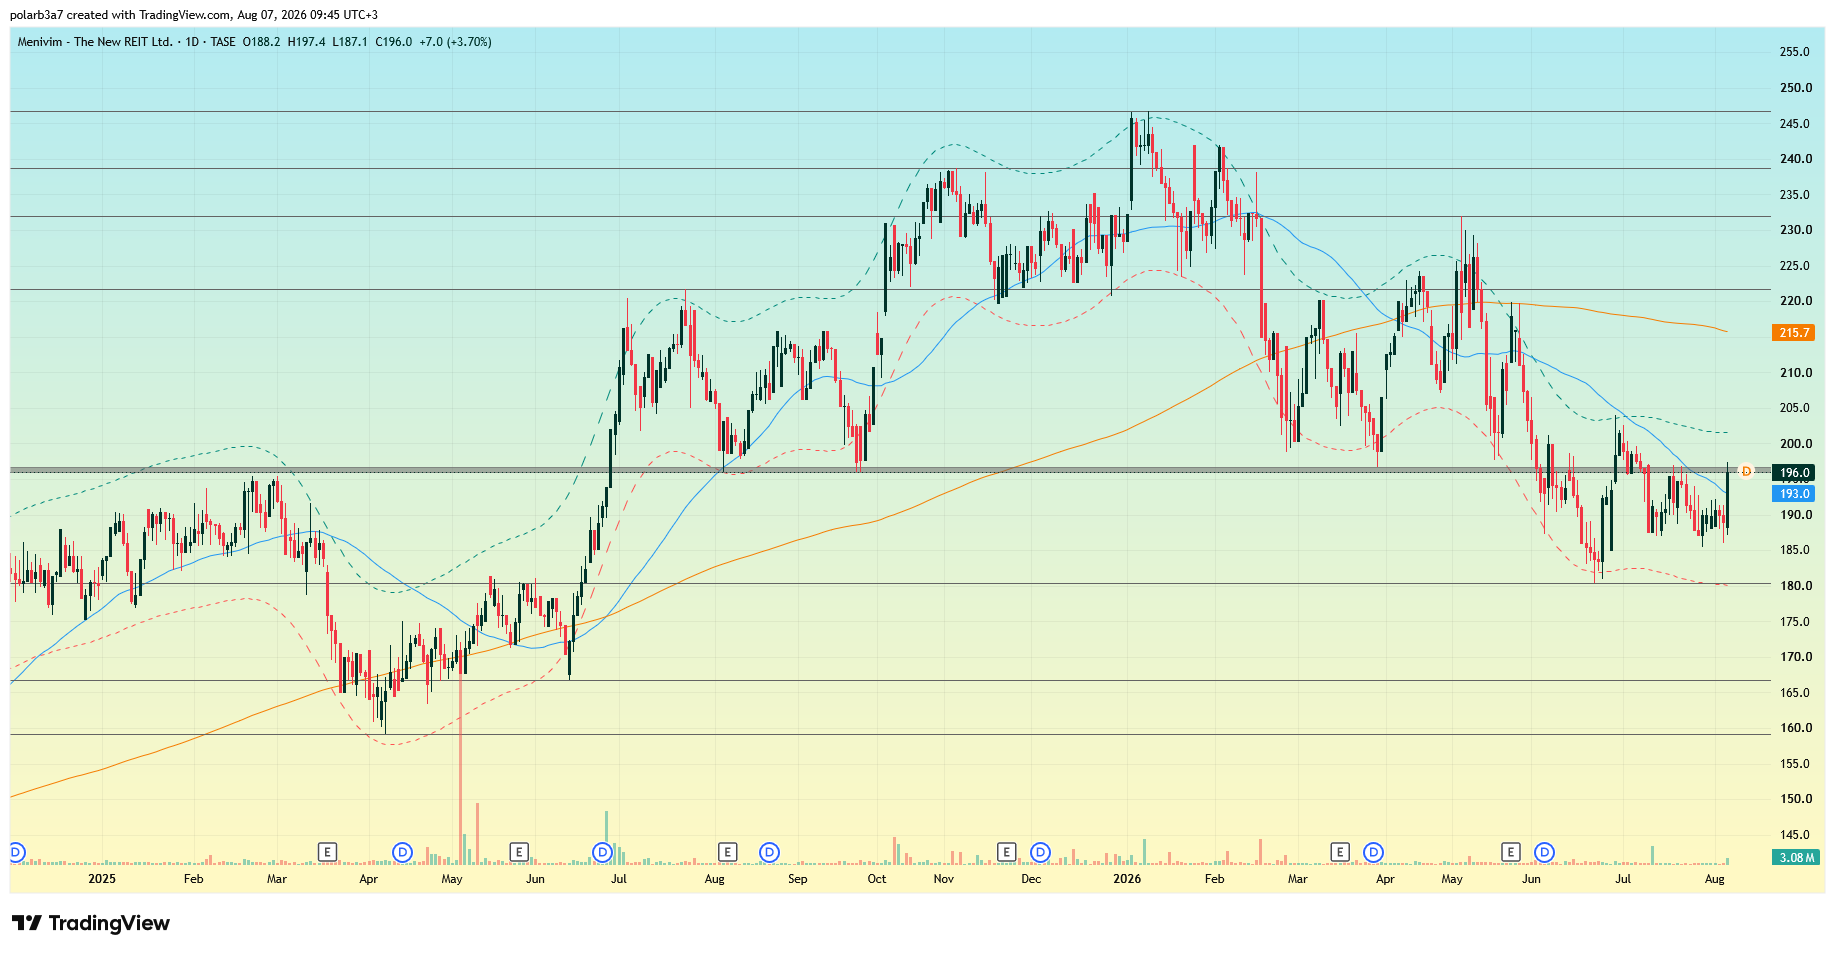Click the Nov label on the time axis
The height and width of the screenshot is (953, 1835).
tap(944, 879)
